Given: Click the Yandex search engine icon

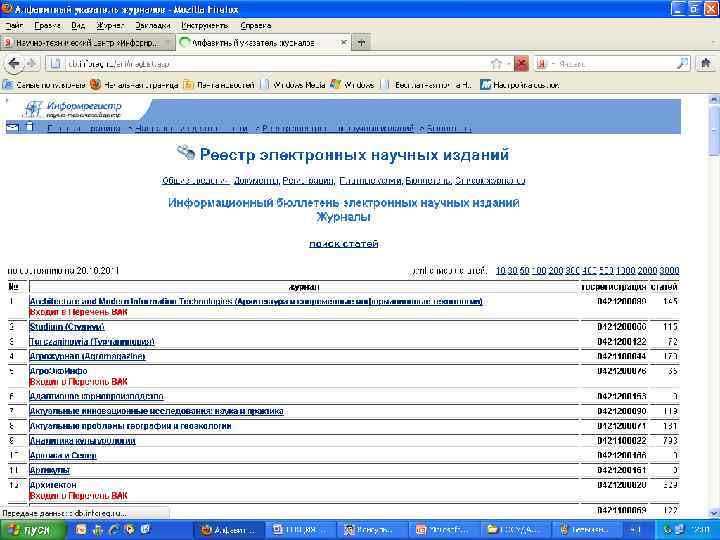Looking at the screenshot, I should 542,64.
